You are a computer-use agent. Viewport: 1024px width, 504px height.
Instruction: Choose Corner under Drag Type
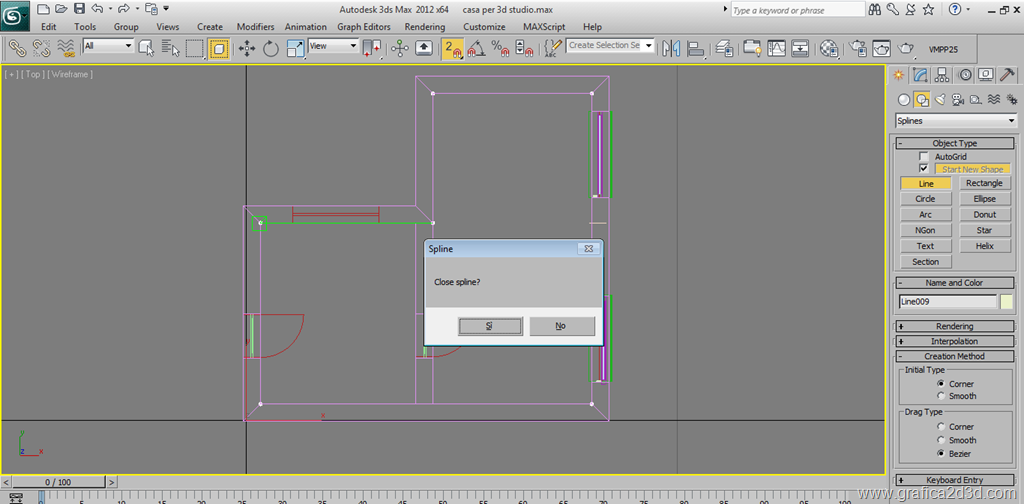click(940, 427)
